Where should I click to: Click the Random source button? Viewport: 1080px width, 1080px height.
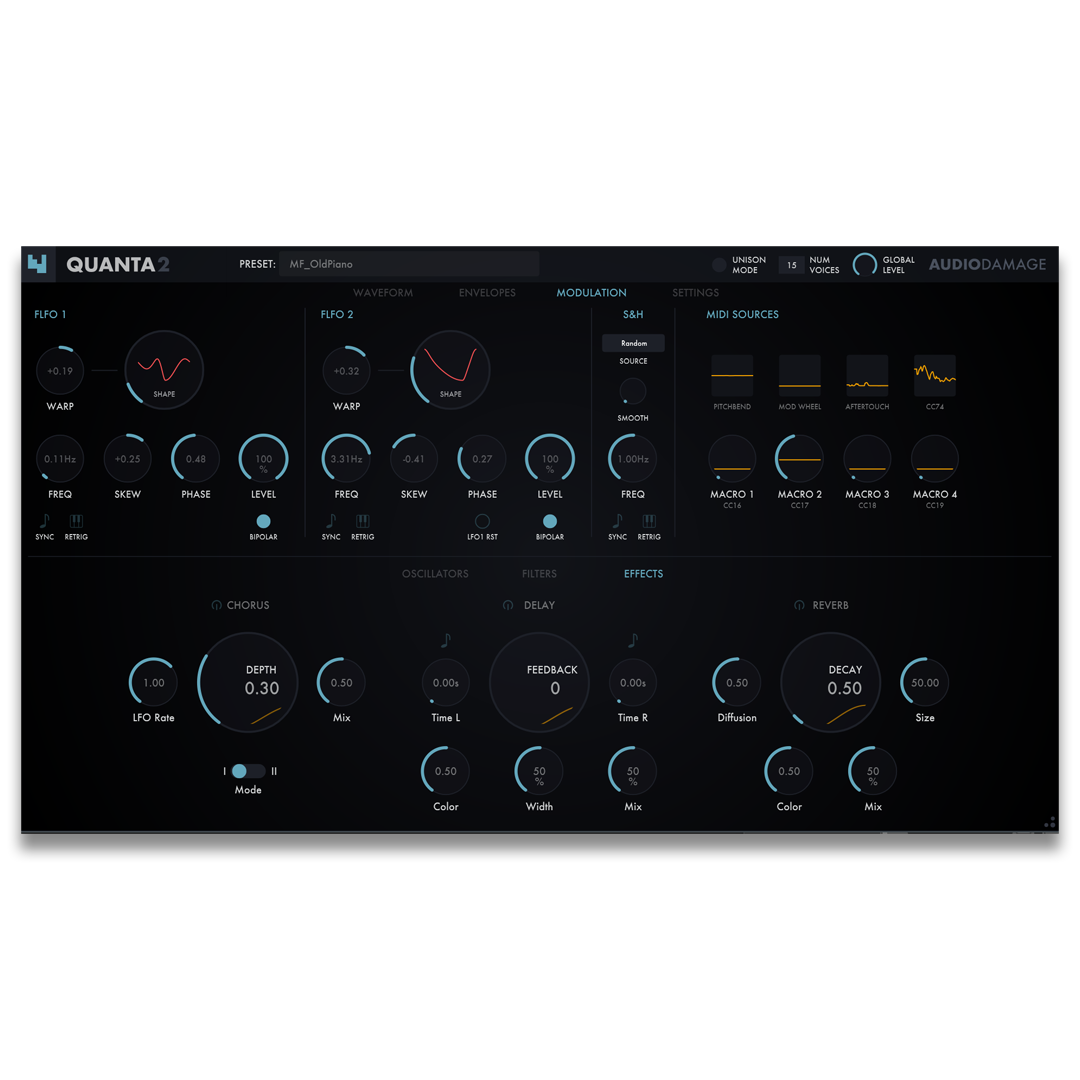(632, 342)
